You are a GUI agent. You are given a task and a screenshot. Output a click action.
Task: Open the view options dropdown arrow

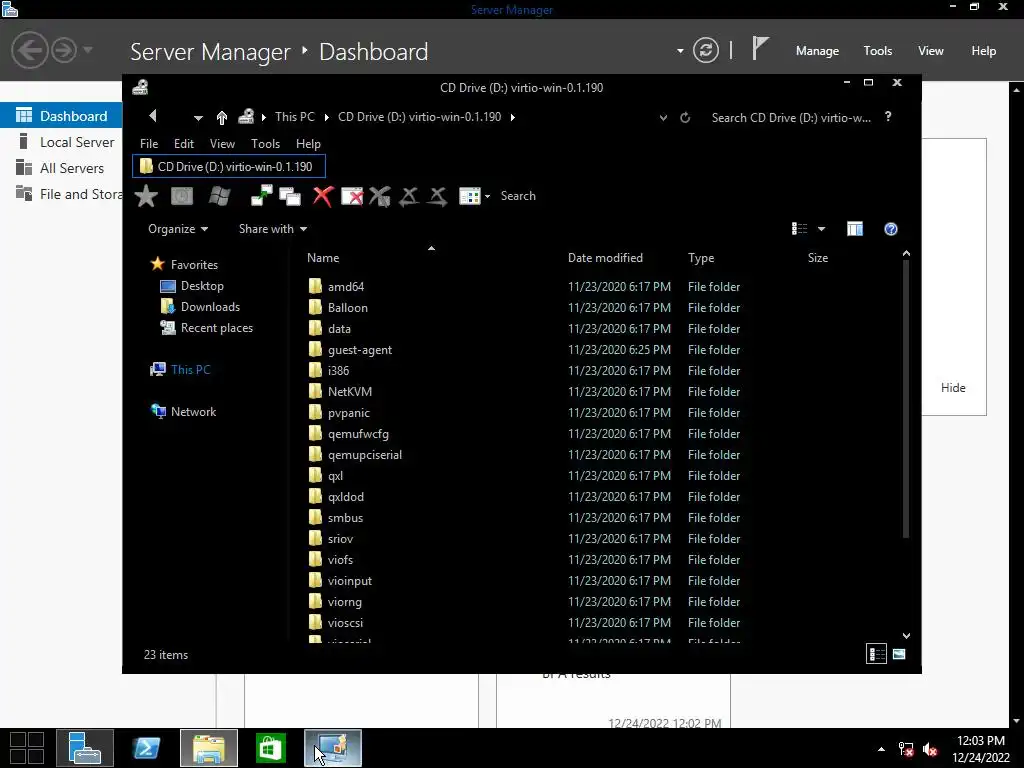pyautogui.click(x=822, y=229)
